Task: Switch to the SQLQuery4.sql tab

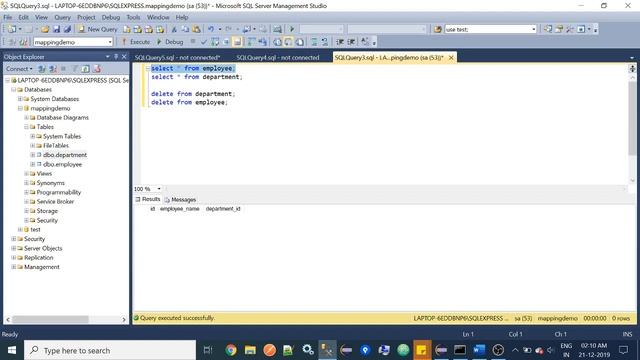Action: click(x=278, y=58)
